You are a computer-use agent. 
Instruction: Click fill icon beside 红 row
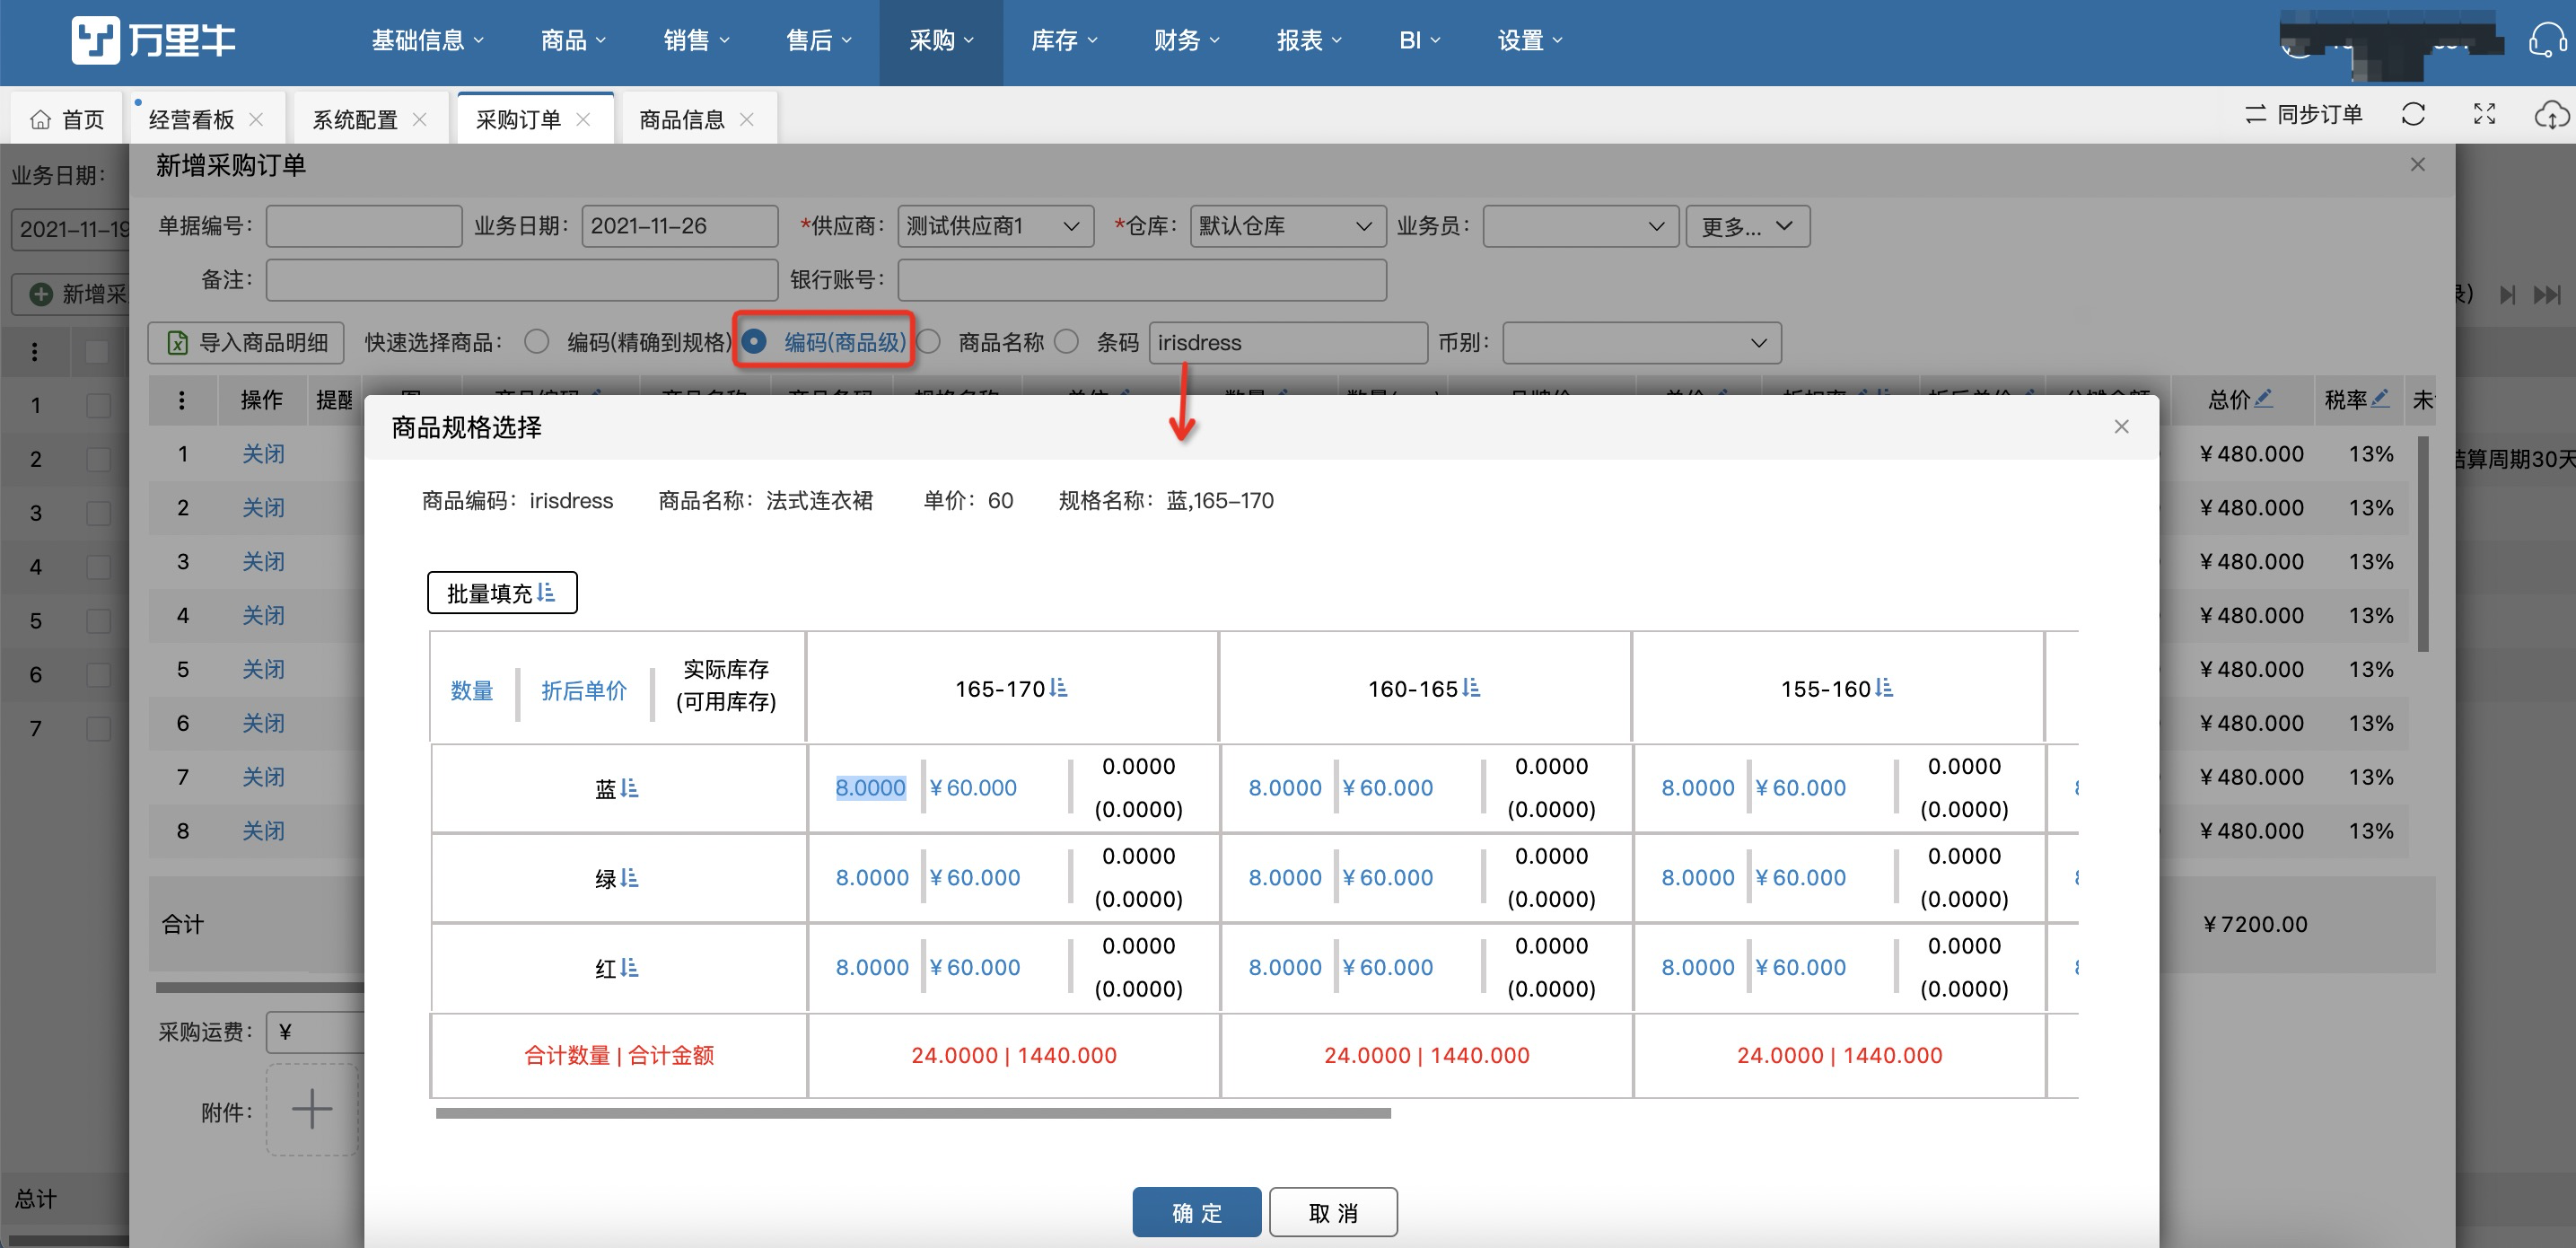pos(629,968)
